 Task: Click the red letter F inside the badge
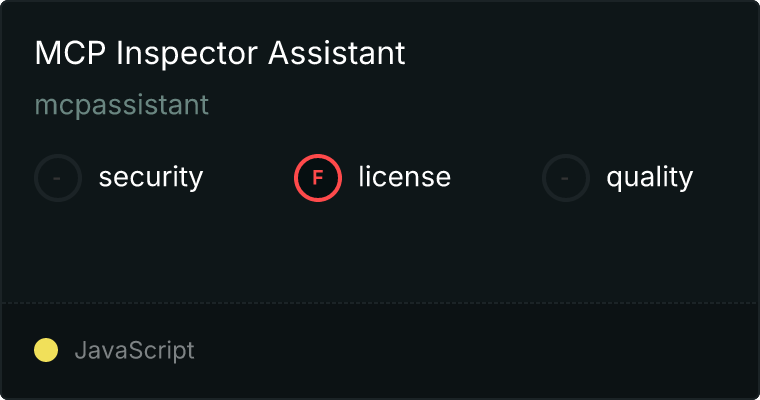coord(318,178)
